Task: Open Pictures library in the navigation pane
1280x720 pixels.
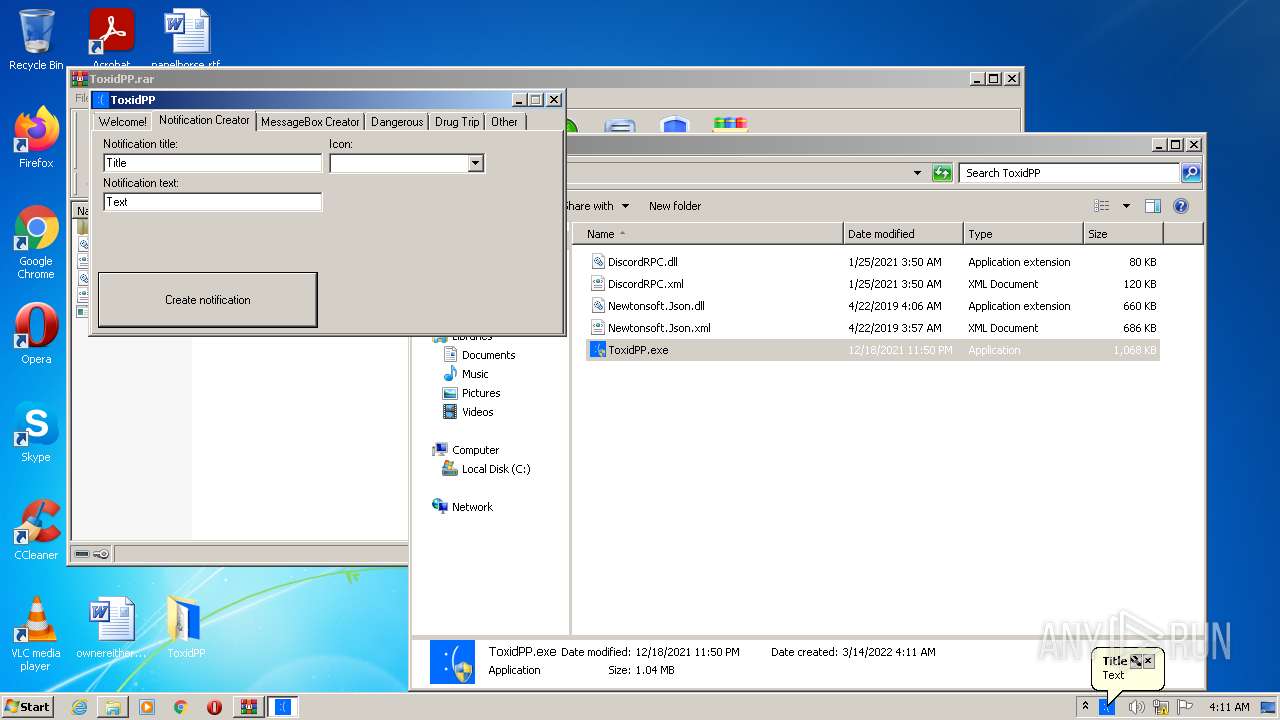Action: point(481,393)
